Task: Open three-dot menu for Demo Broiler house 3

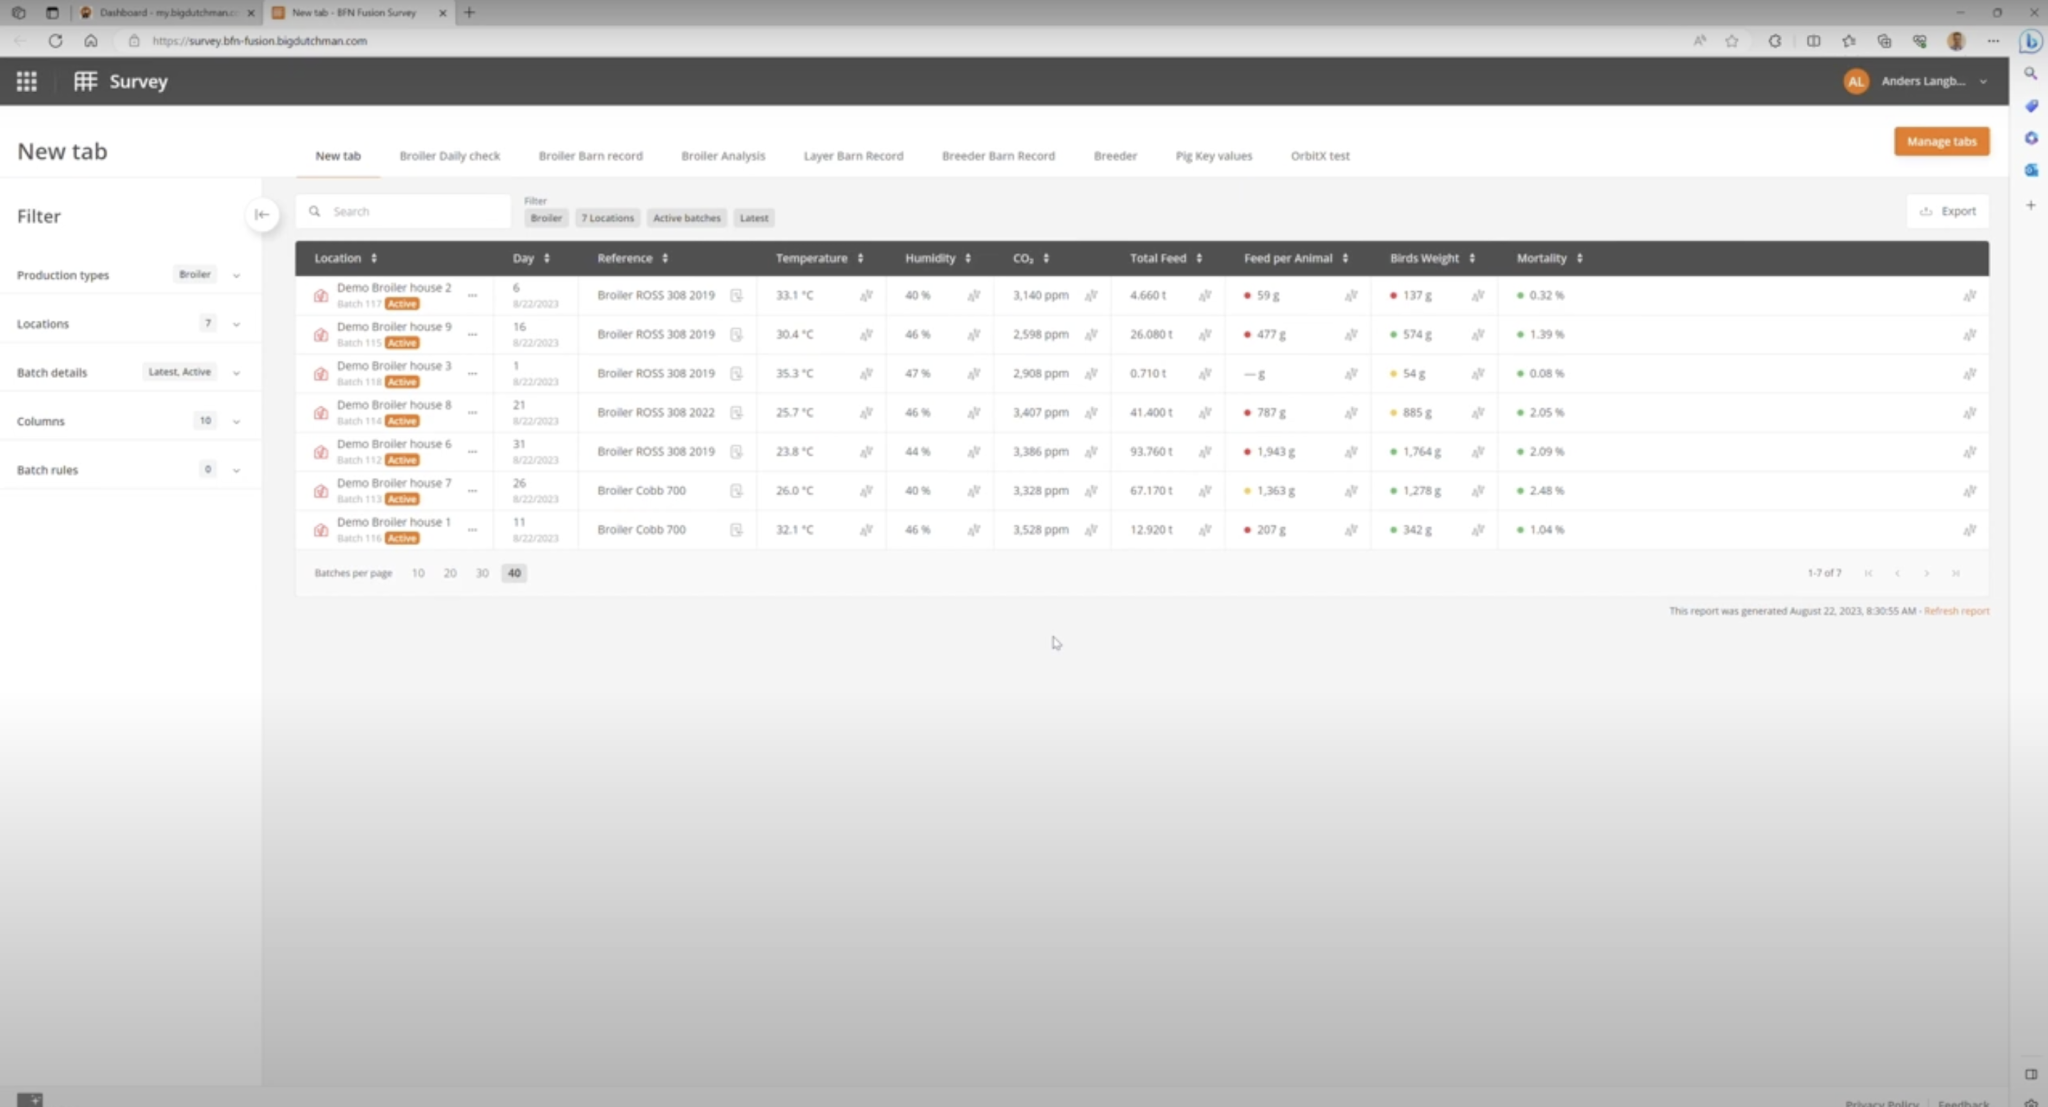Action: (x=472, y=374)
